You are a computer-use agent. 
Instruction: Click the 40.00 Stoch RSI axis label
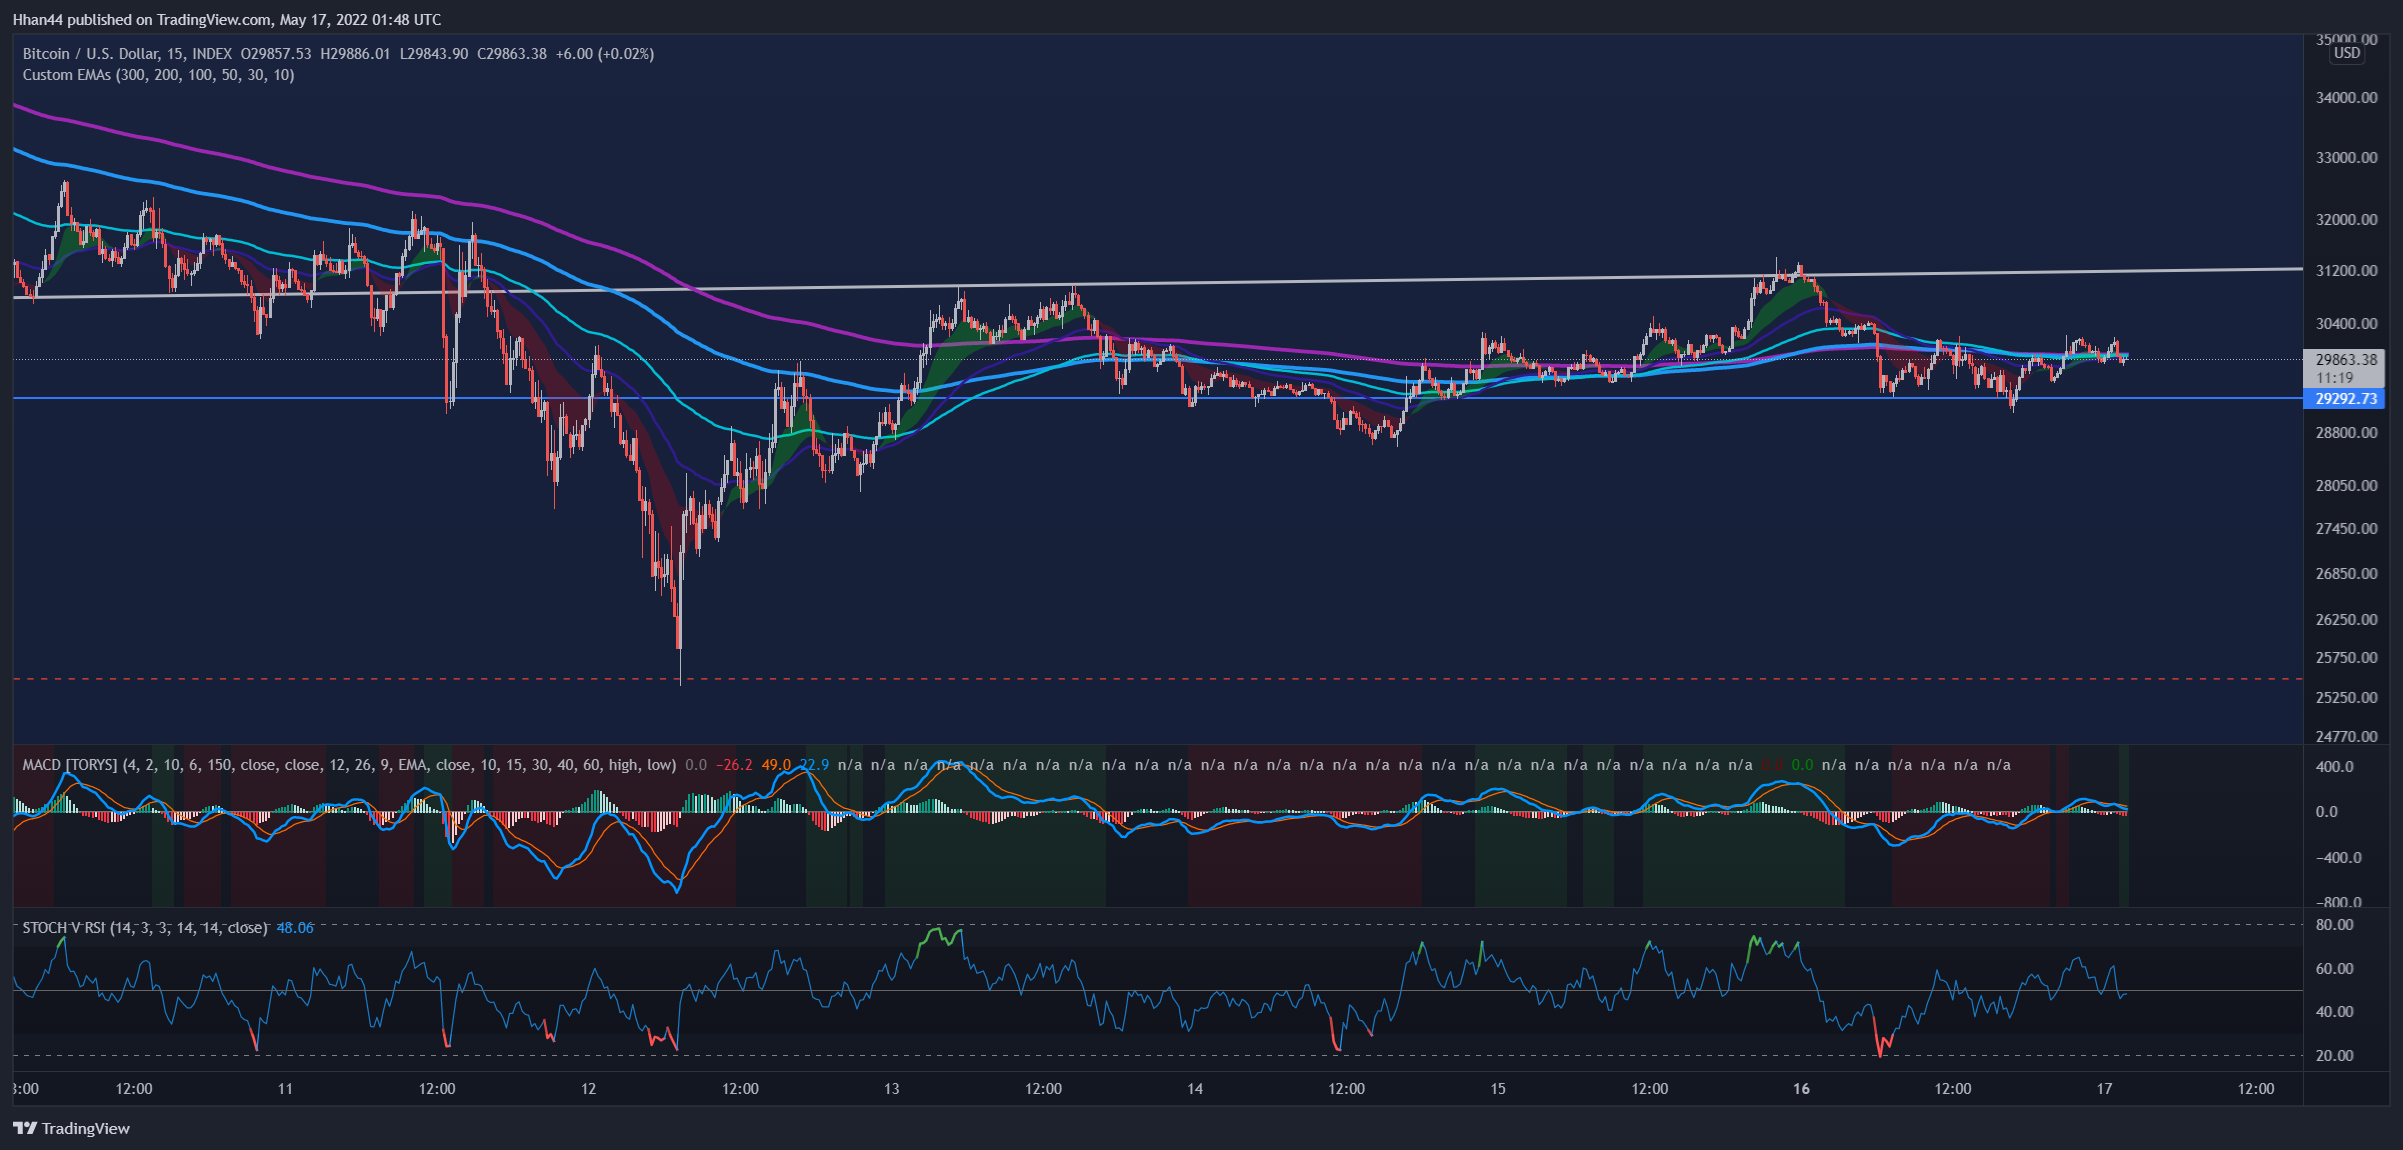(x=2334, y=1012)
